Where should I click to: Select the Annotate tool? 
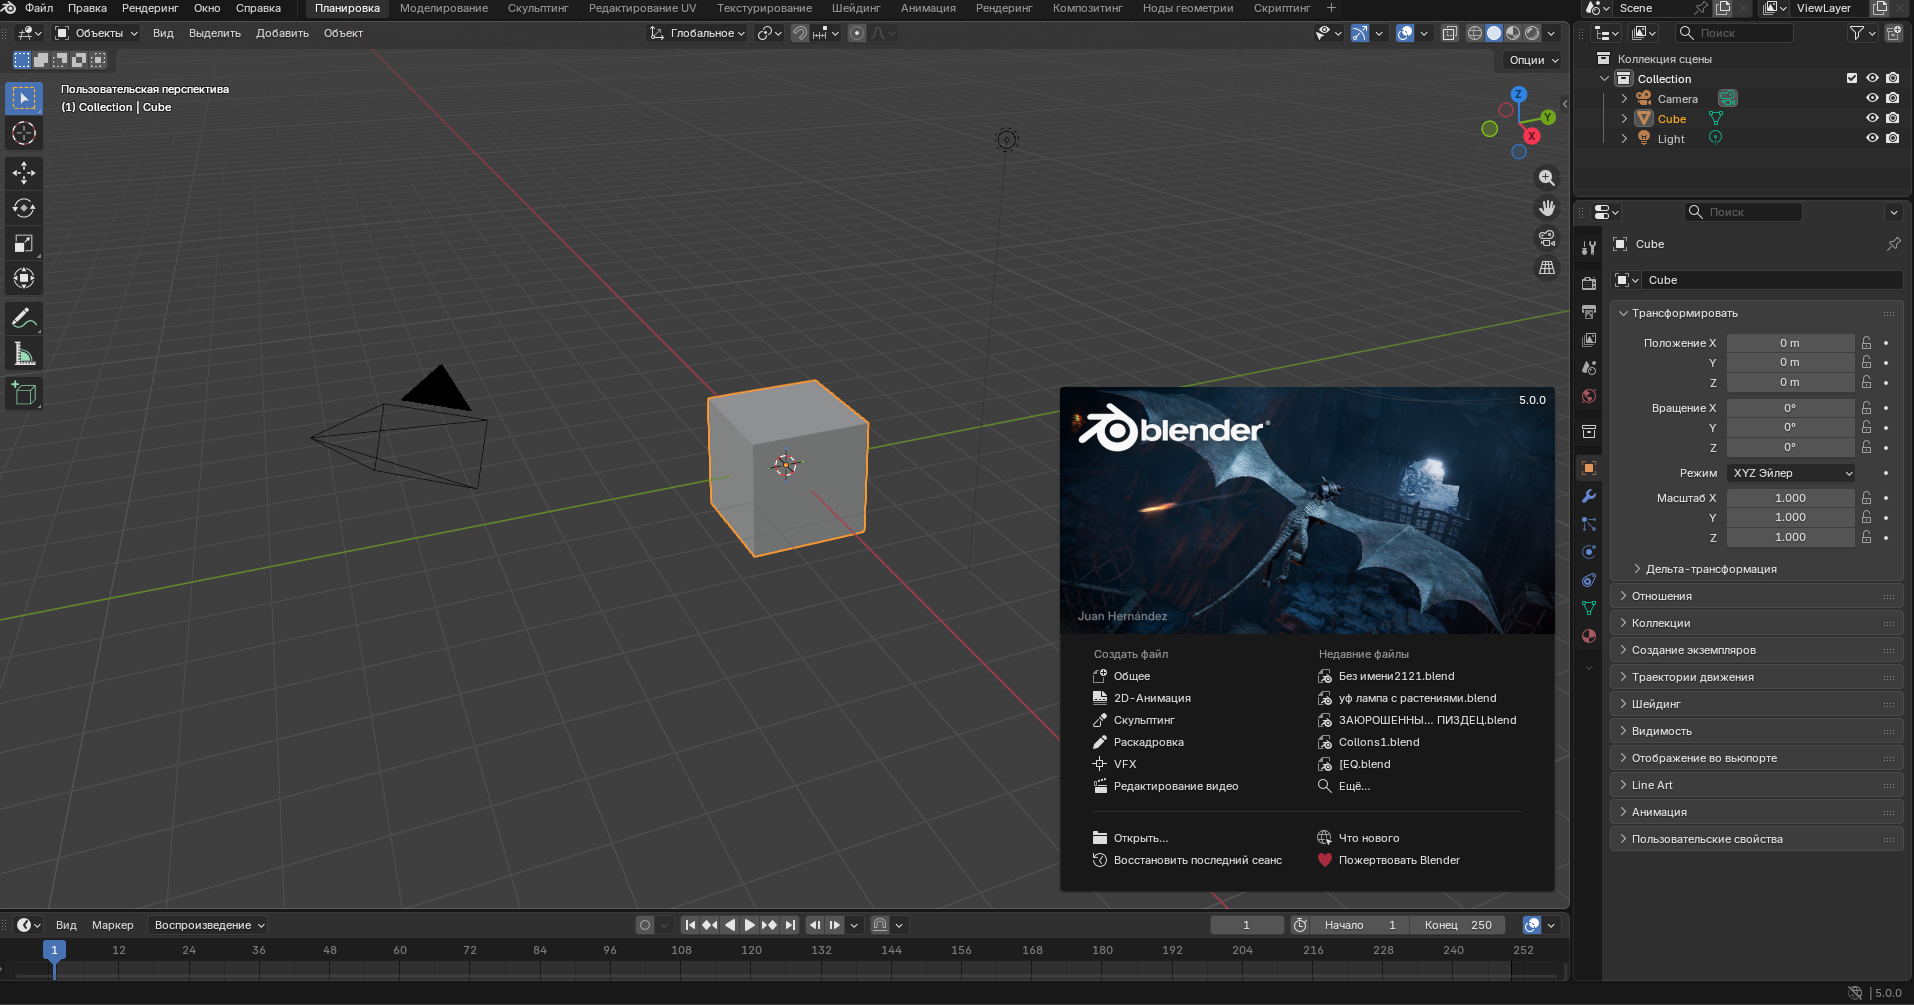pos(24,319)
